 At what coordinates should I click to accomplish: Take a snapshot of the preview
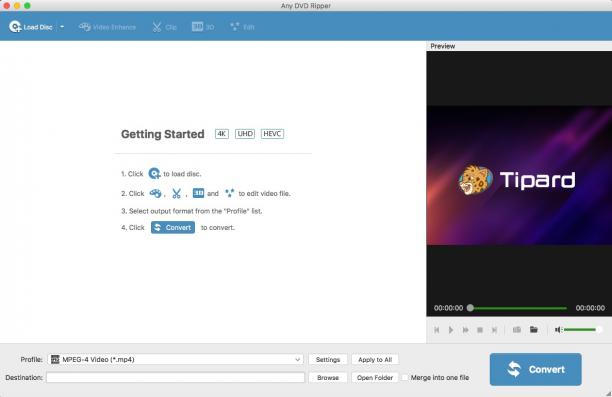pos(517,330)
